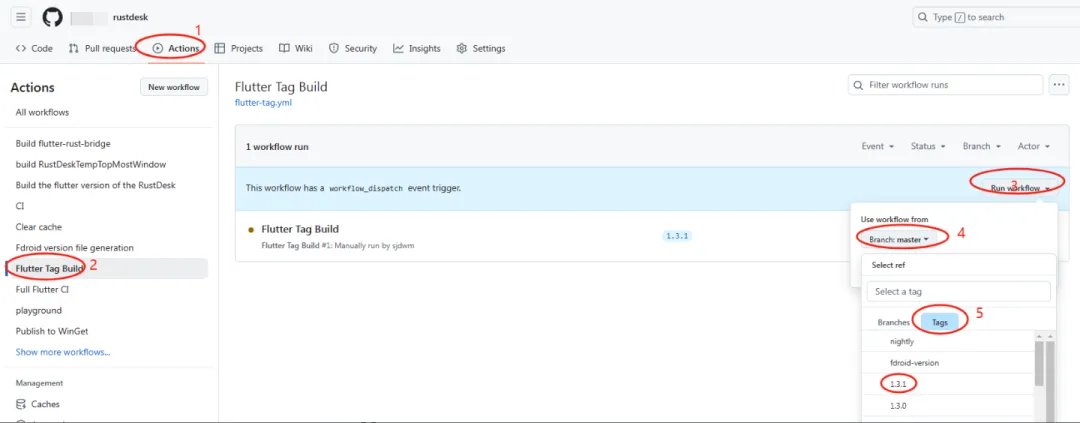The width and height of the screenshot is (1080, 423).
Task: Expand the Actor filter dropdown
Action: click(1033, 146)
